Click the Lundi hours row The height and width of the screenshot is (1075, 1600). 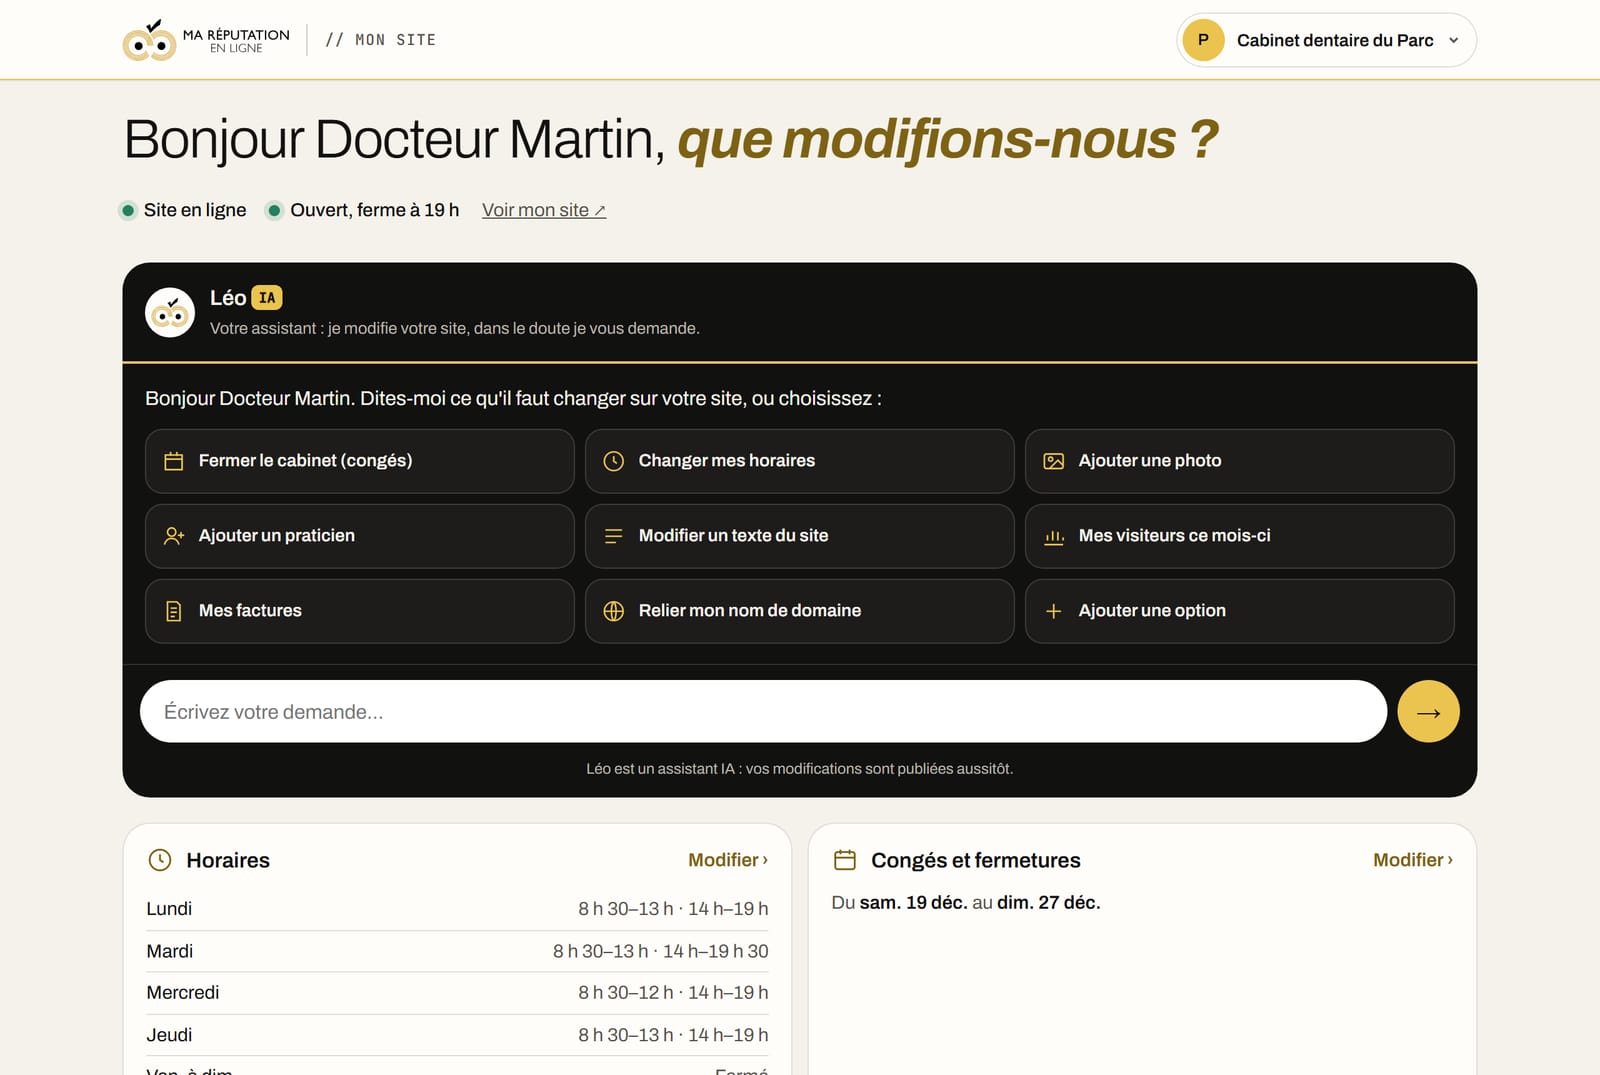(x=457, y=909)
